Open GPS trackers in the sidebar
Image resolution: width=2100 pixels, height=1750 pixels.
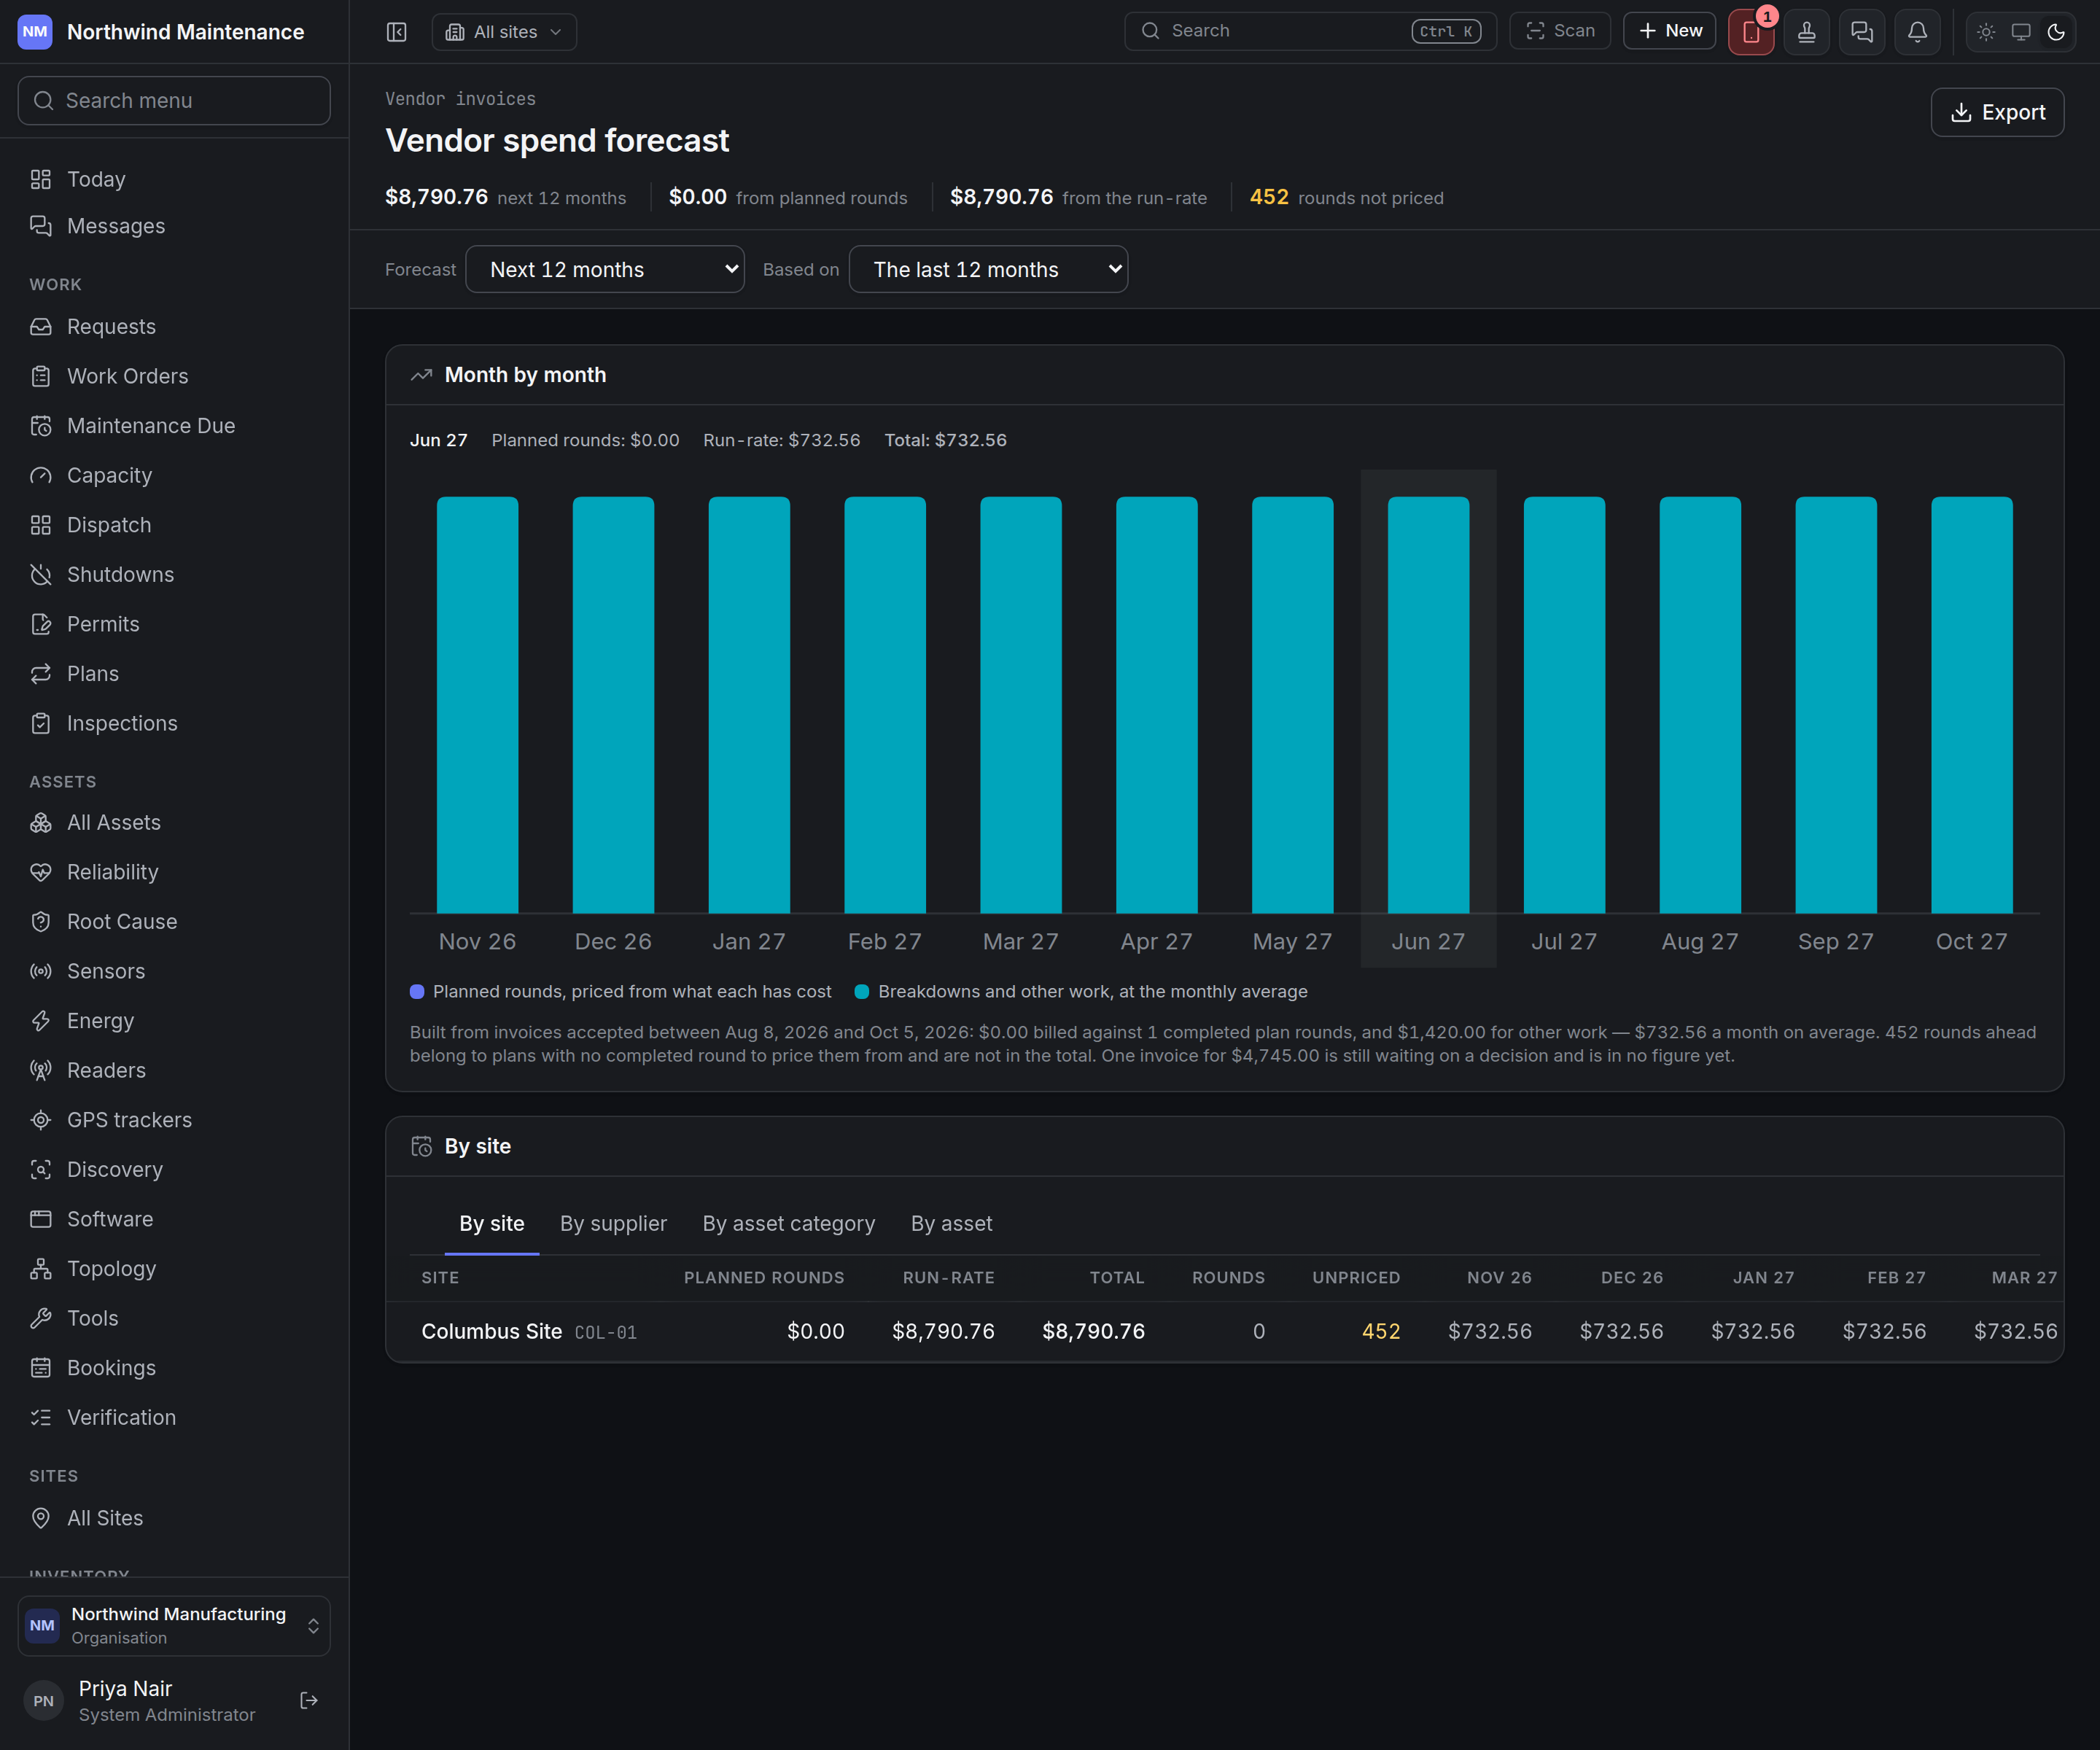point(174,1120)
